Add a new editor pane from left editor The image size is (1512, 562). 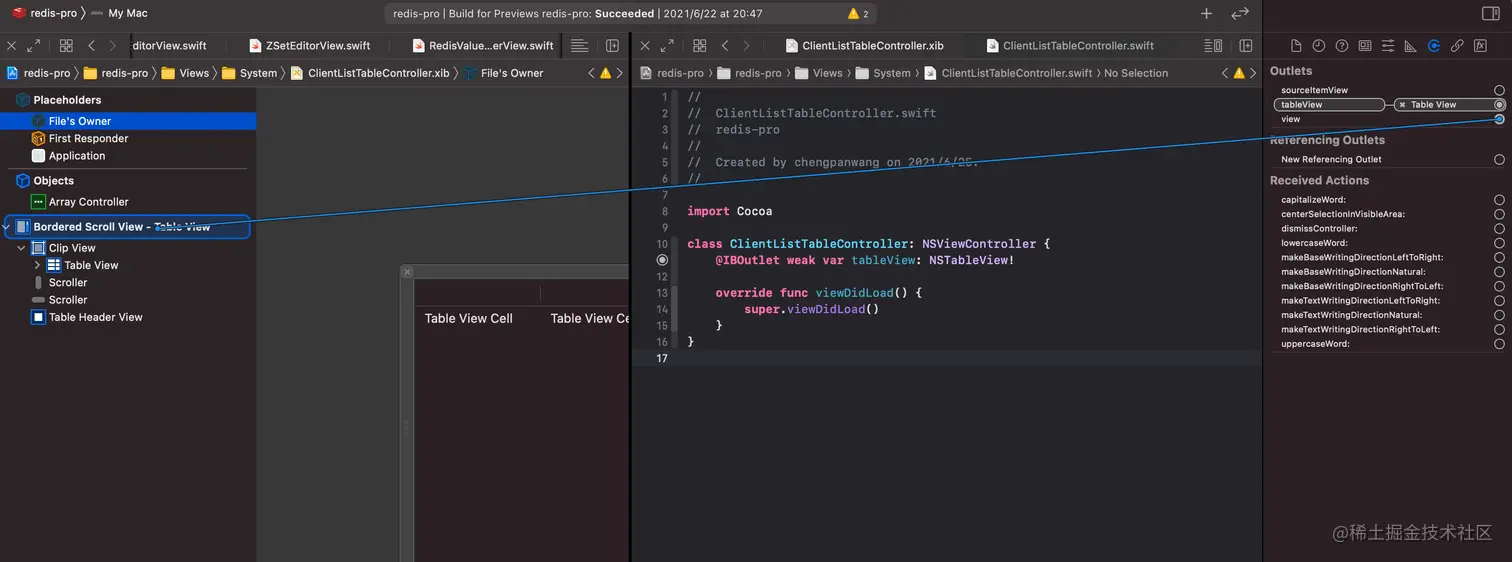click(612, 46)
